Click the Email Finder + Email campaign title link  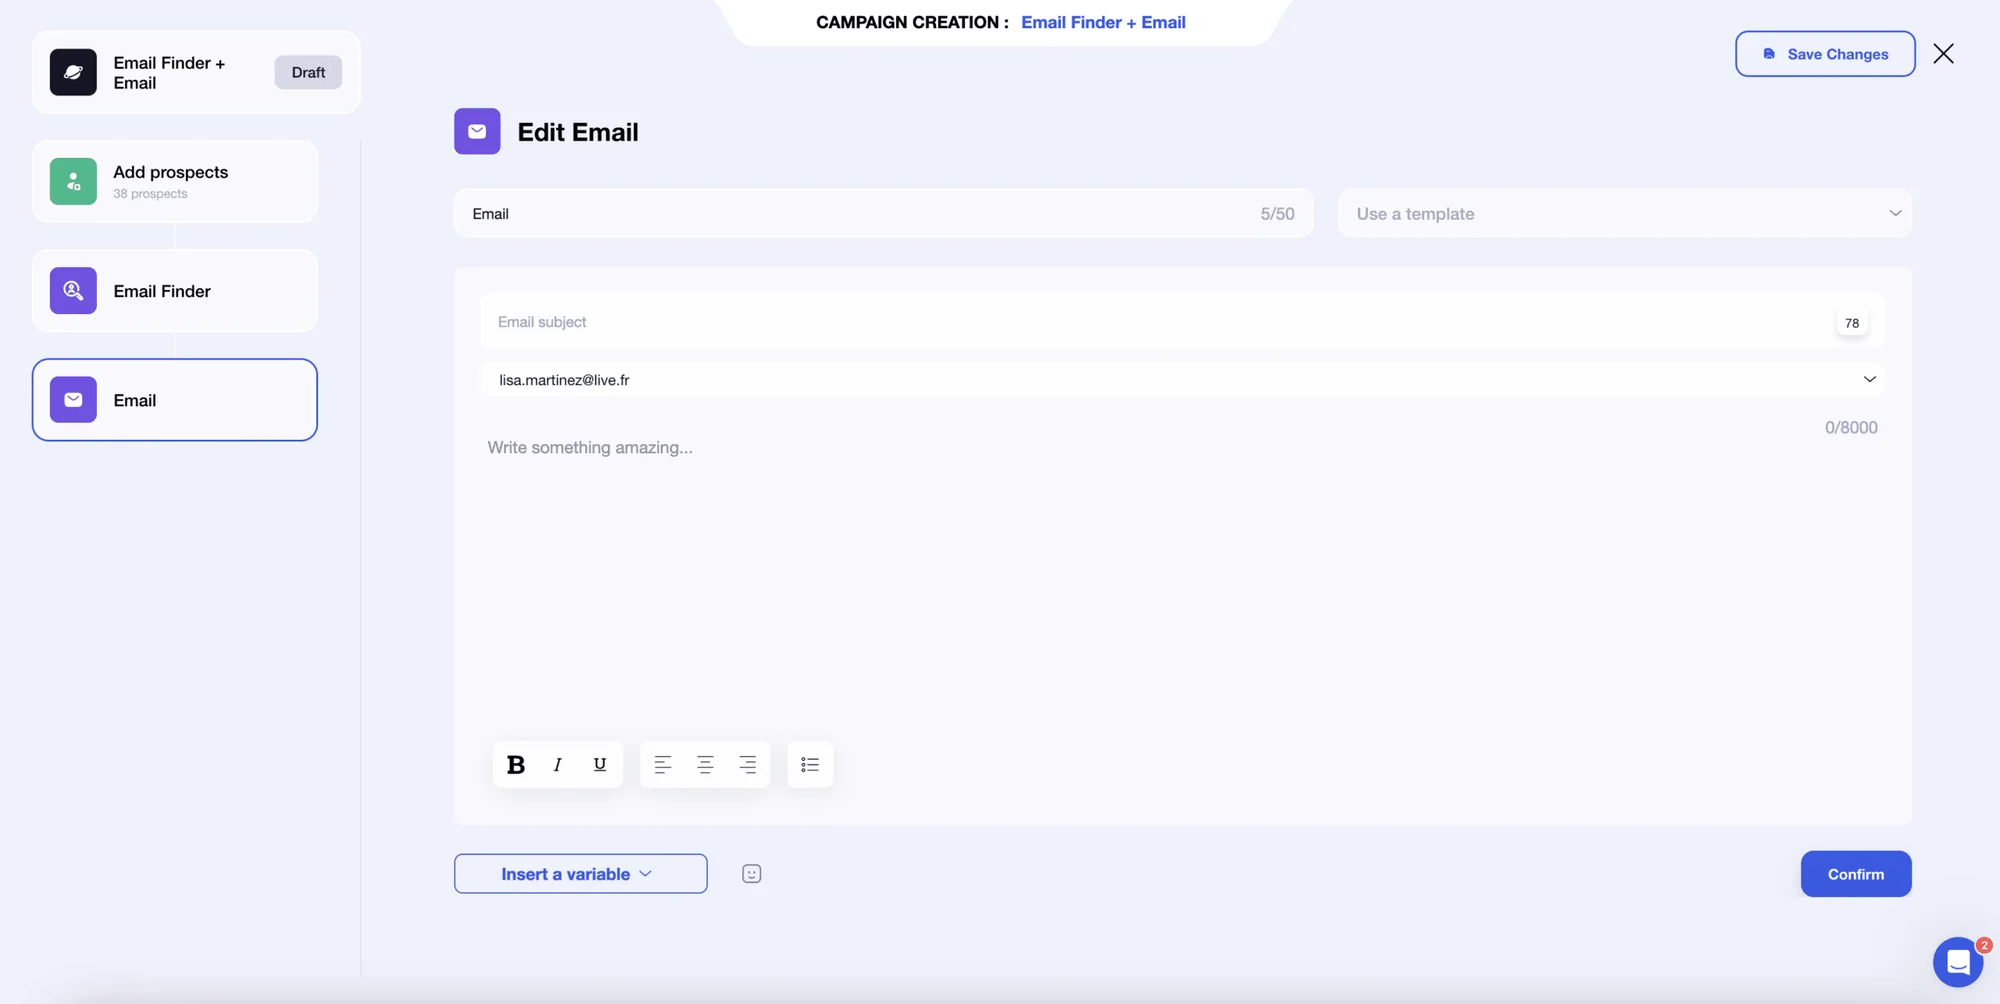[1103, 22]
